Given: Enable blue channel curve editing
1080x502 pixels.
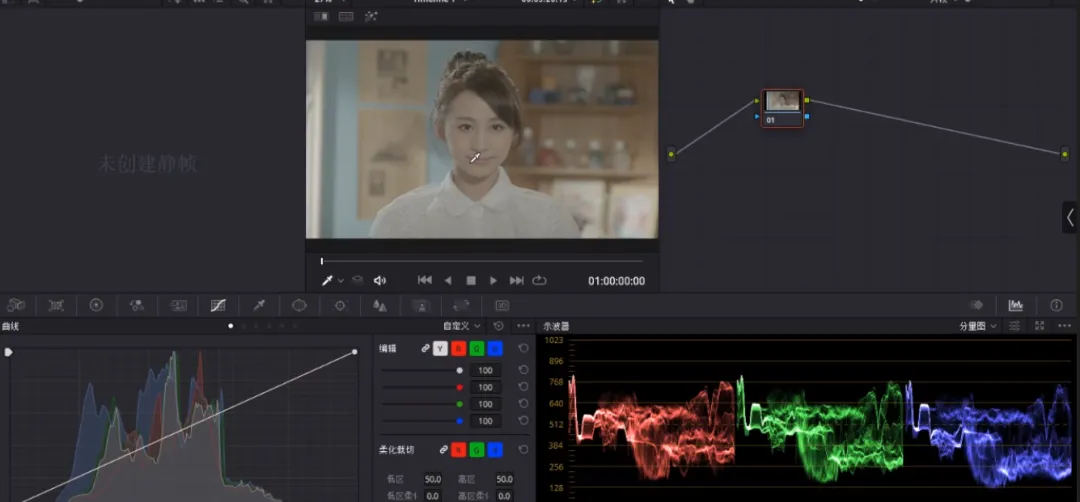Looking at the screenshot, I should [495, 349].
